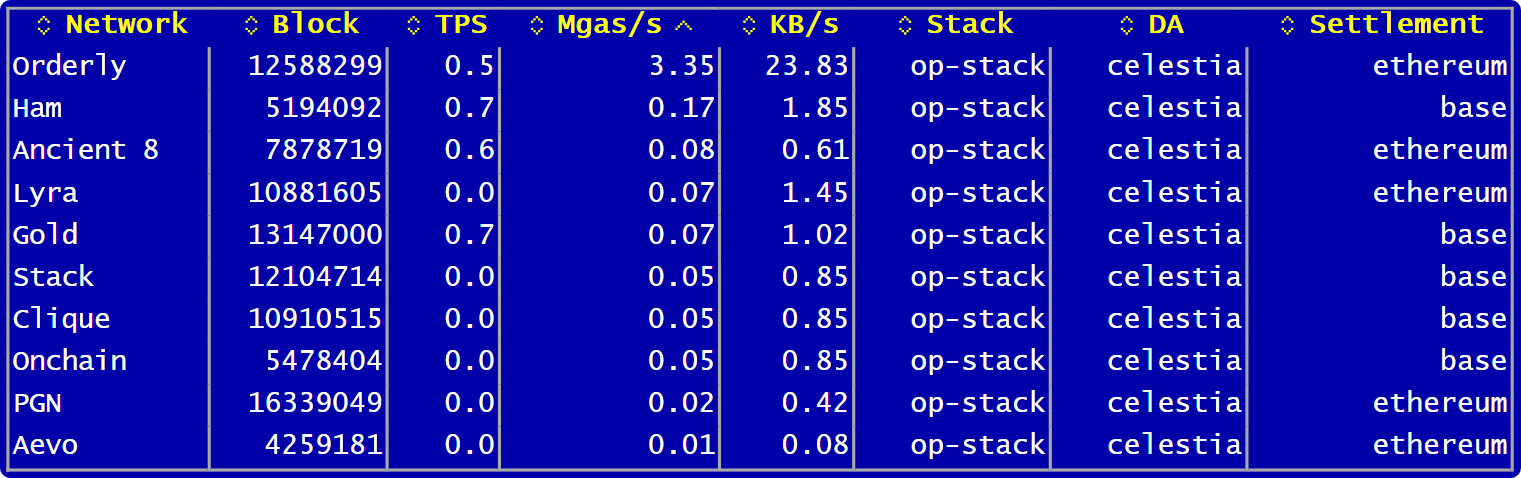Click the 0.08 KB/s value in Aevo row
The image size is (1521, 478).
pos(816,444)
